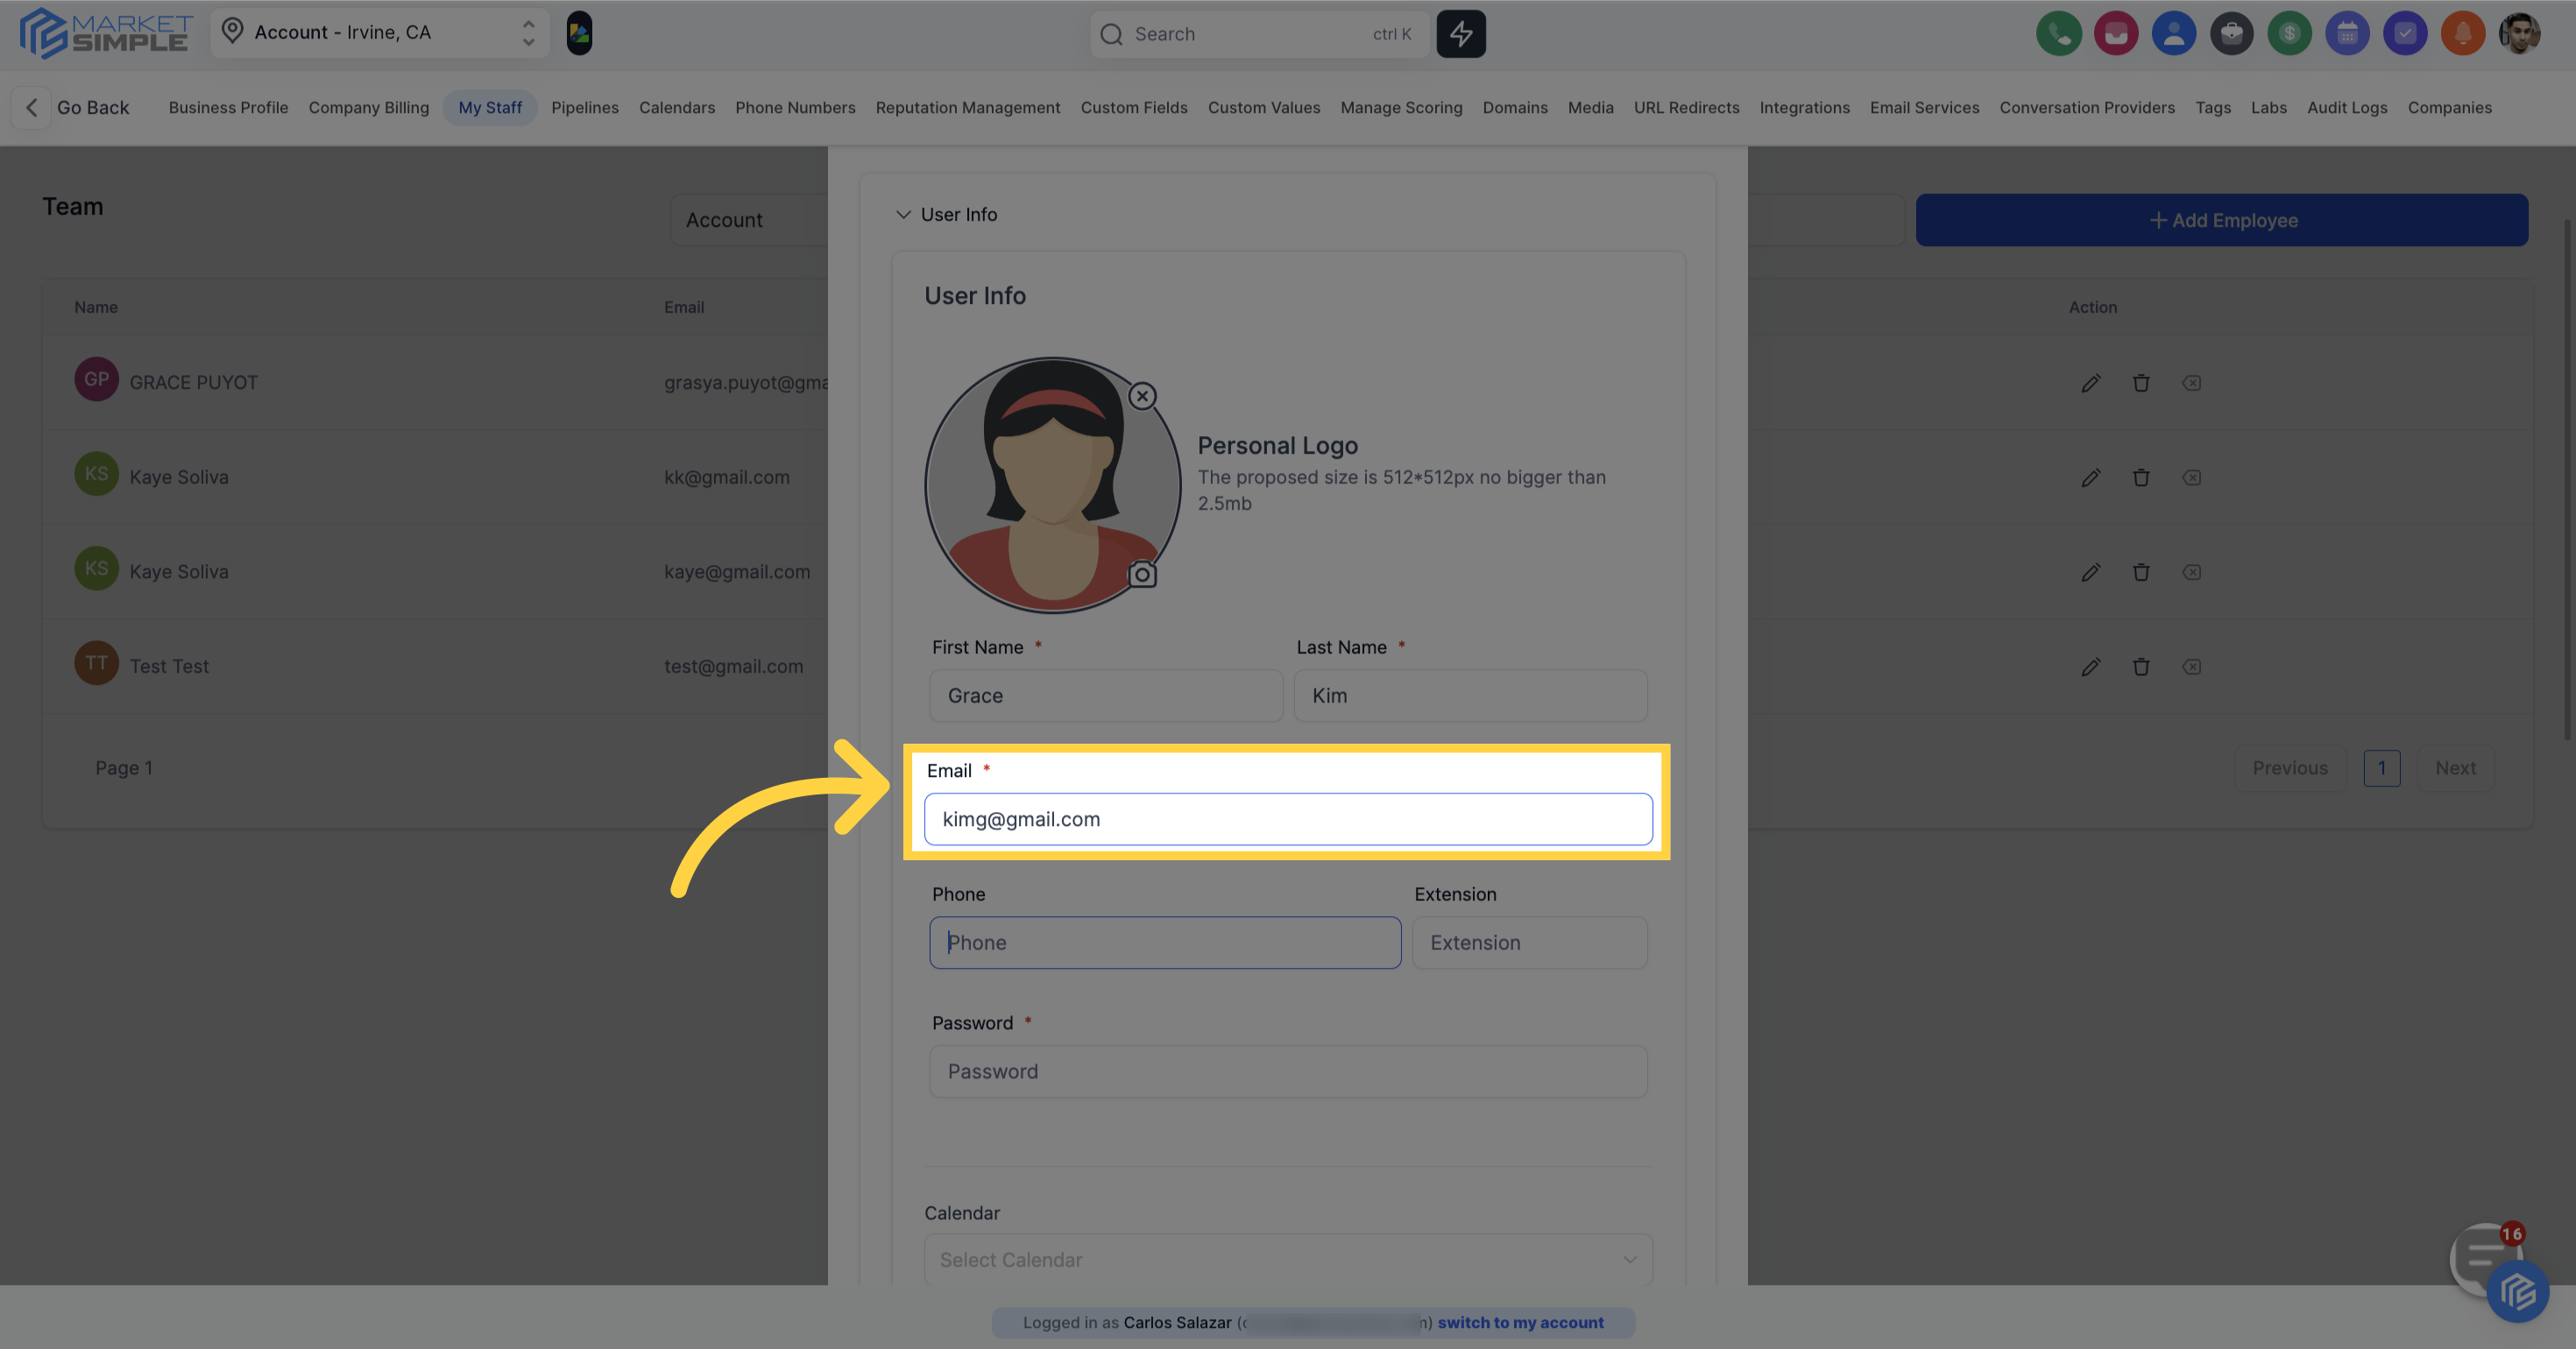Click the green dollar sign icon

pos(2289,34)
